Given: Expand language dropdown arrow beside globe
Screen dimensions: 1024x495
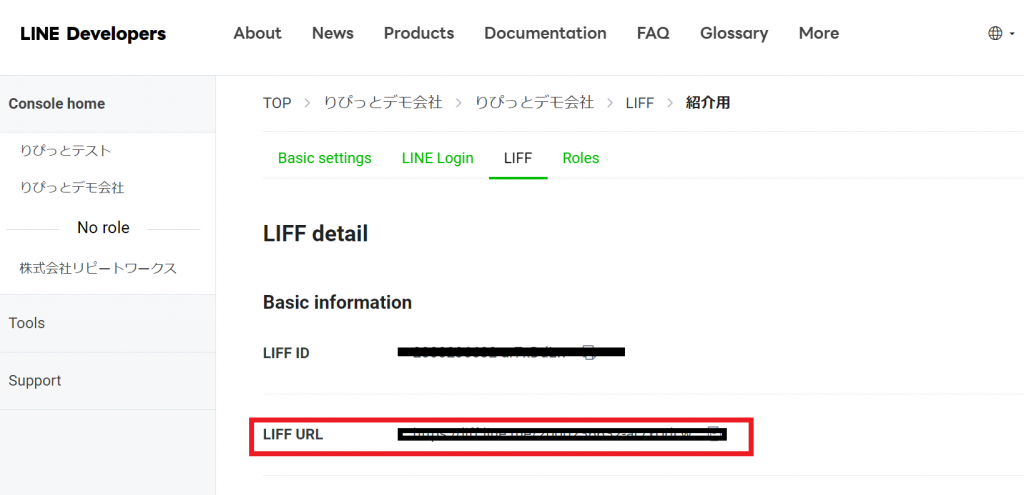Looking at the screenshot, I should tap(1012, 33).
